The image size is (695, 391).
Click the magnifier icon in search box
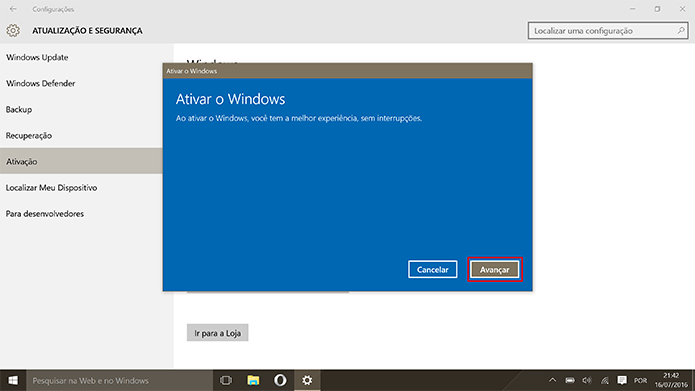681,31
